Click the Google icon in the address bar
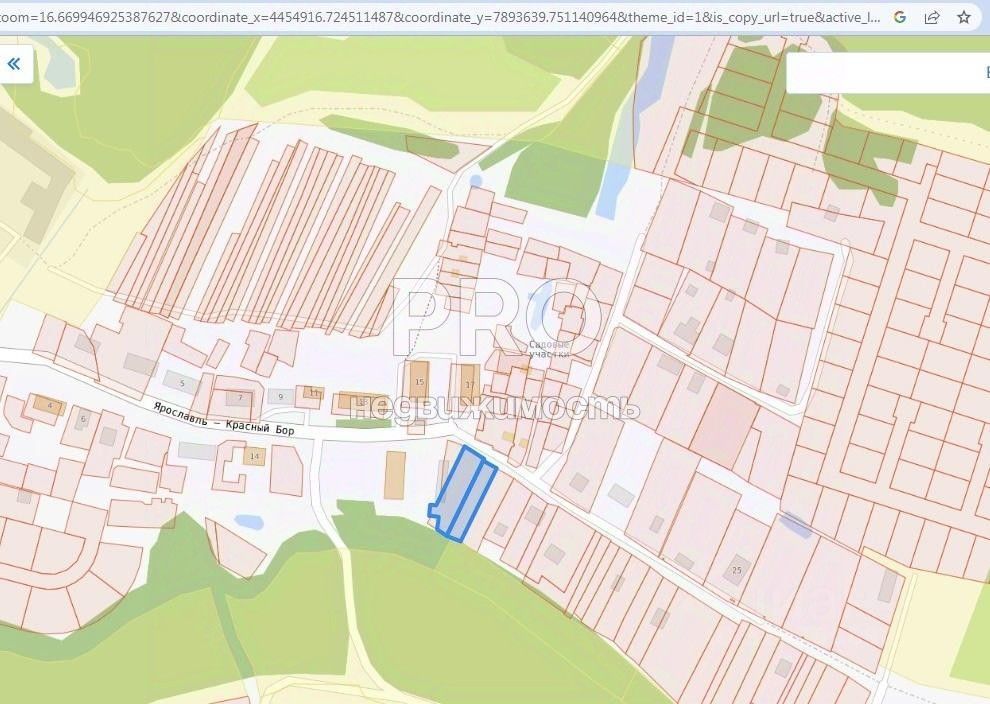Image resolution: width=990 pixels, height=704 pixels. pyautogui.click(x=900, y=17)
